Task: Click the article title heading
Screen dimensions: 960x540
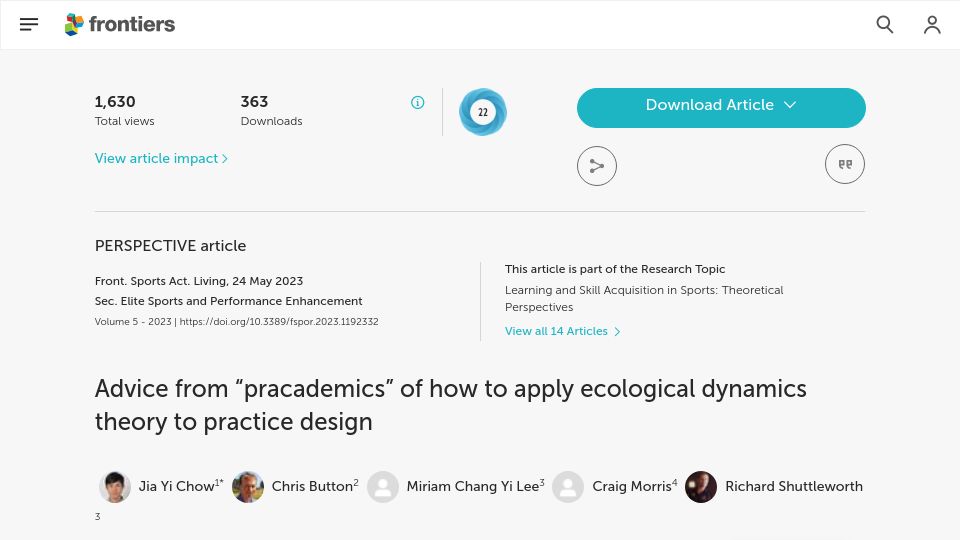Action: (x=451, y=405)
